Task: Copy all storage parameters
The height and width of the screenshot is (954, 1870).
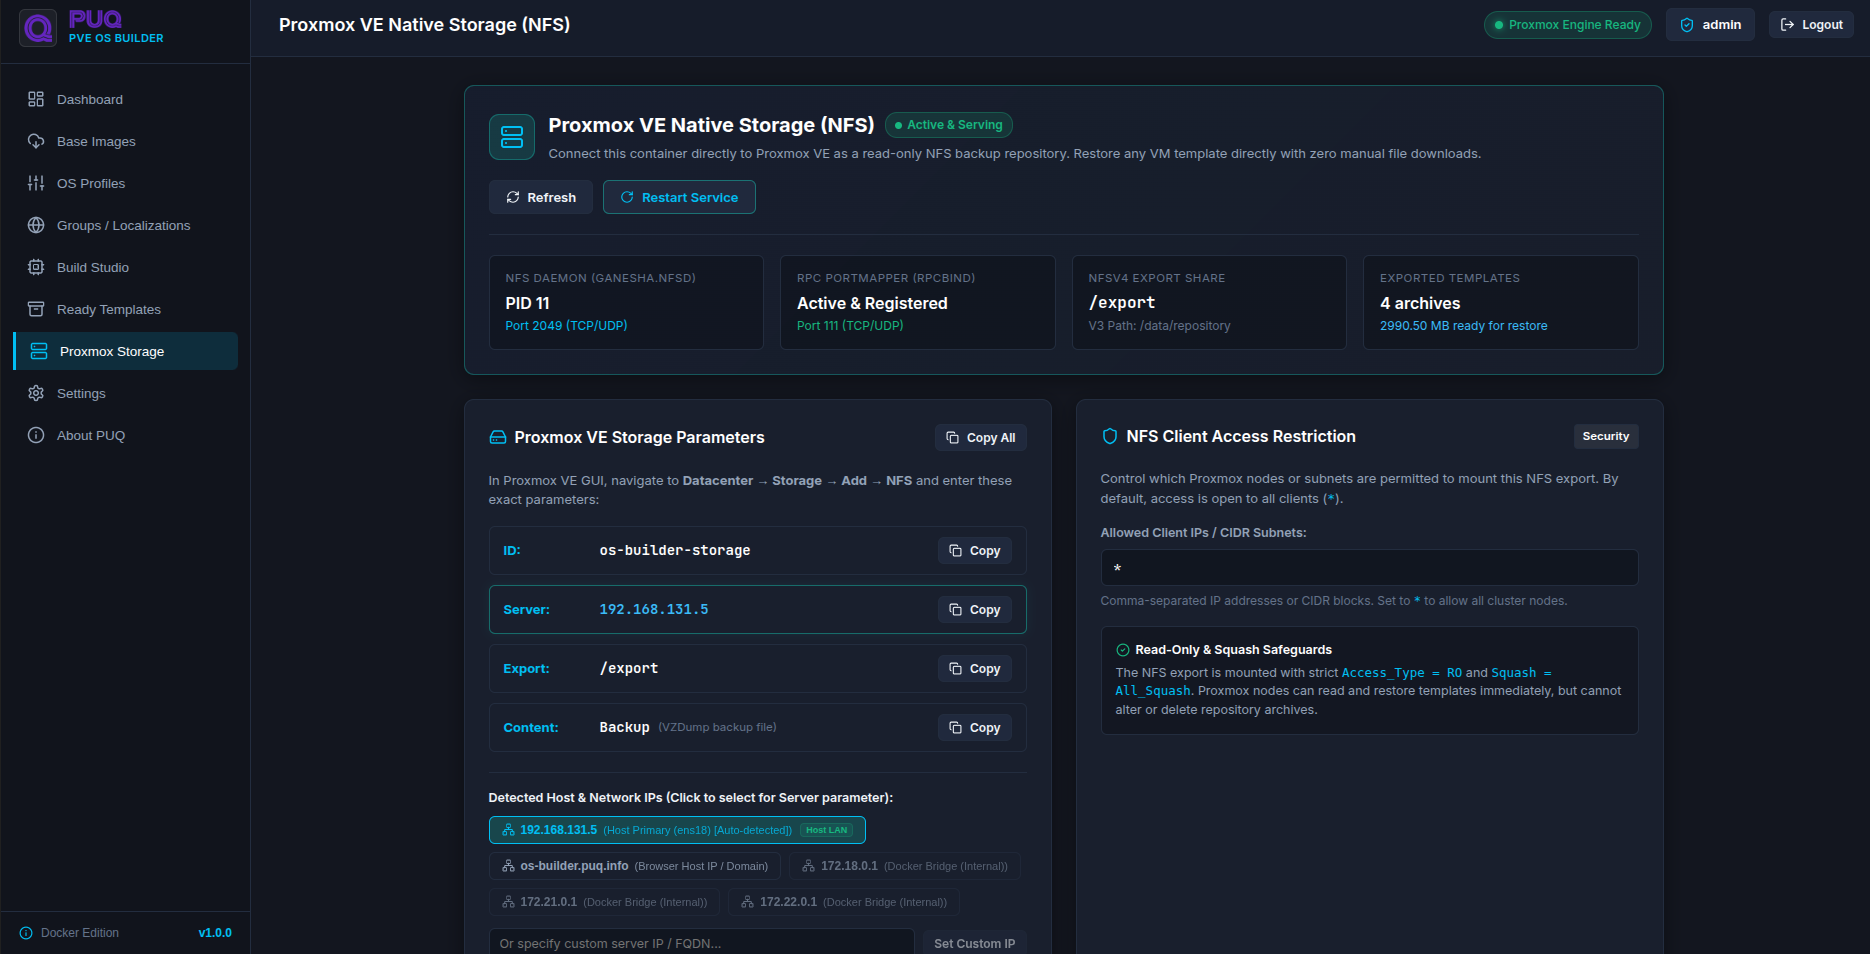Action: point(981,437)
